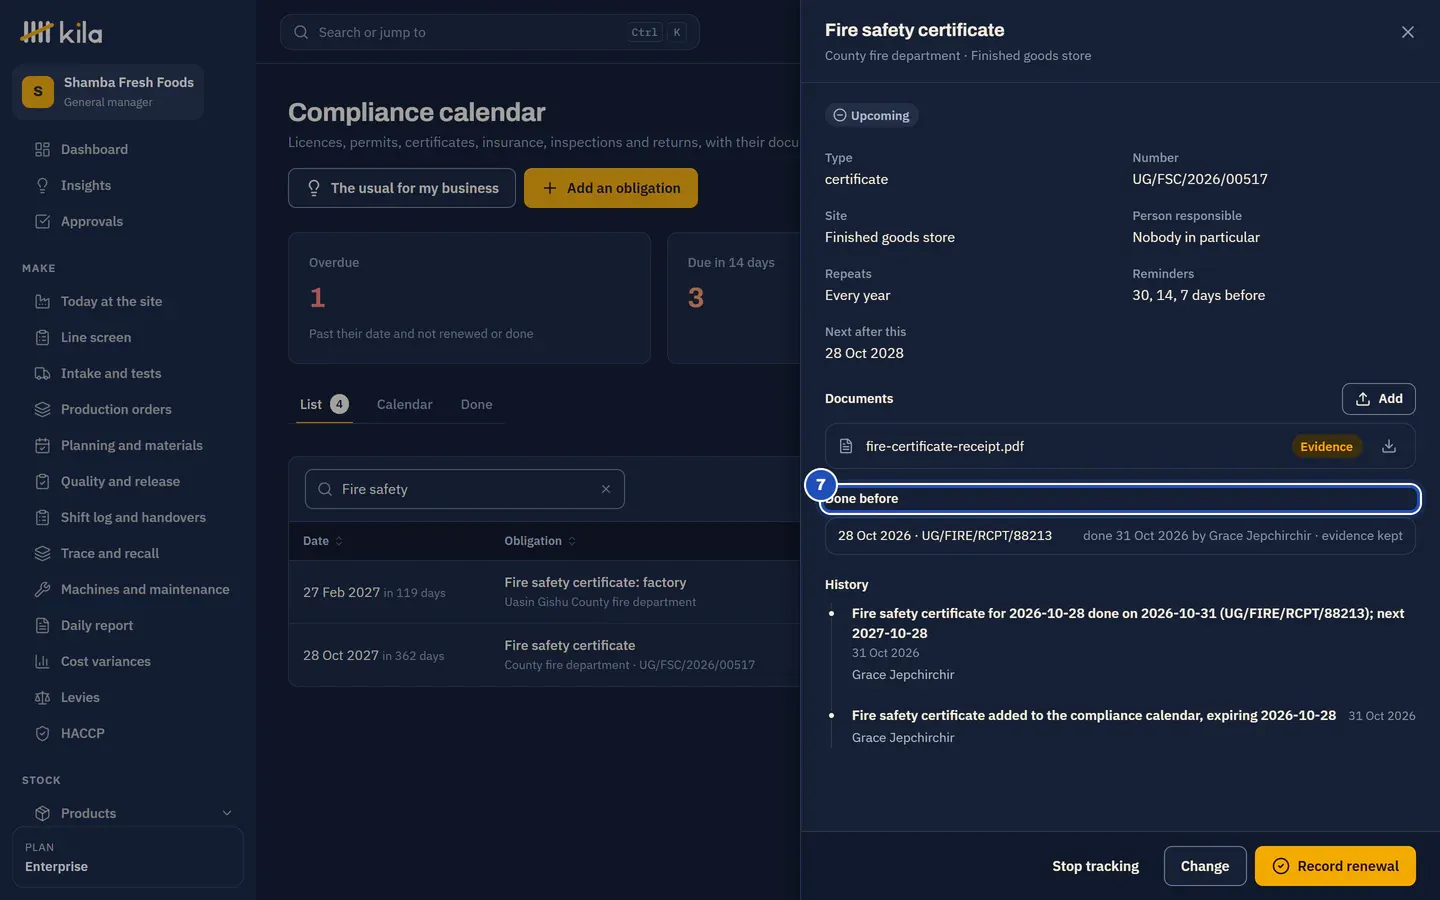Open the Dashboard from the sidebar icon
The height and width of the screenshot is (900, 1440).
point(42,149)
